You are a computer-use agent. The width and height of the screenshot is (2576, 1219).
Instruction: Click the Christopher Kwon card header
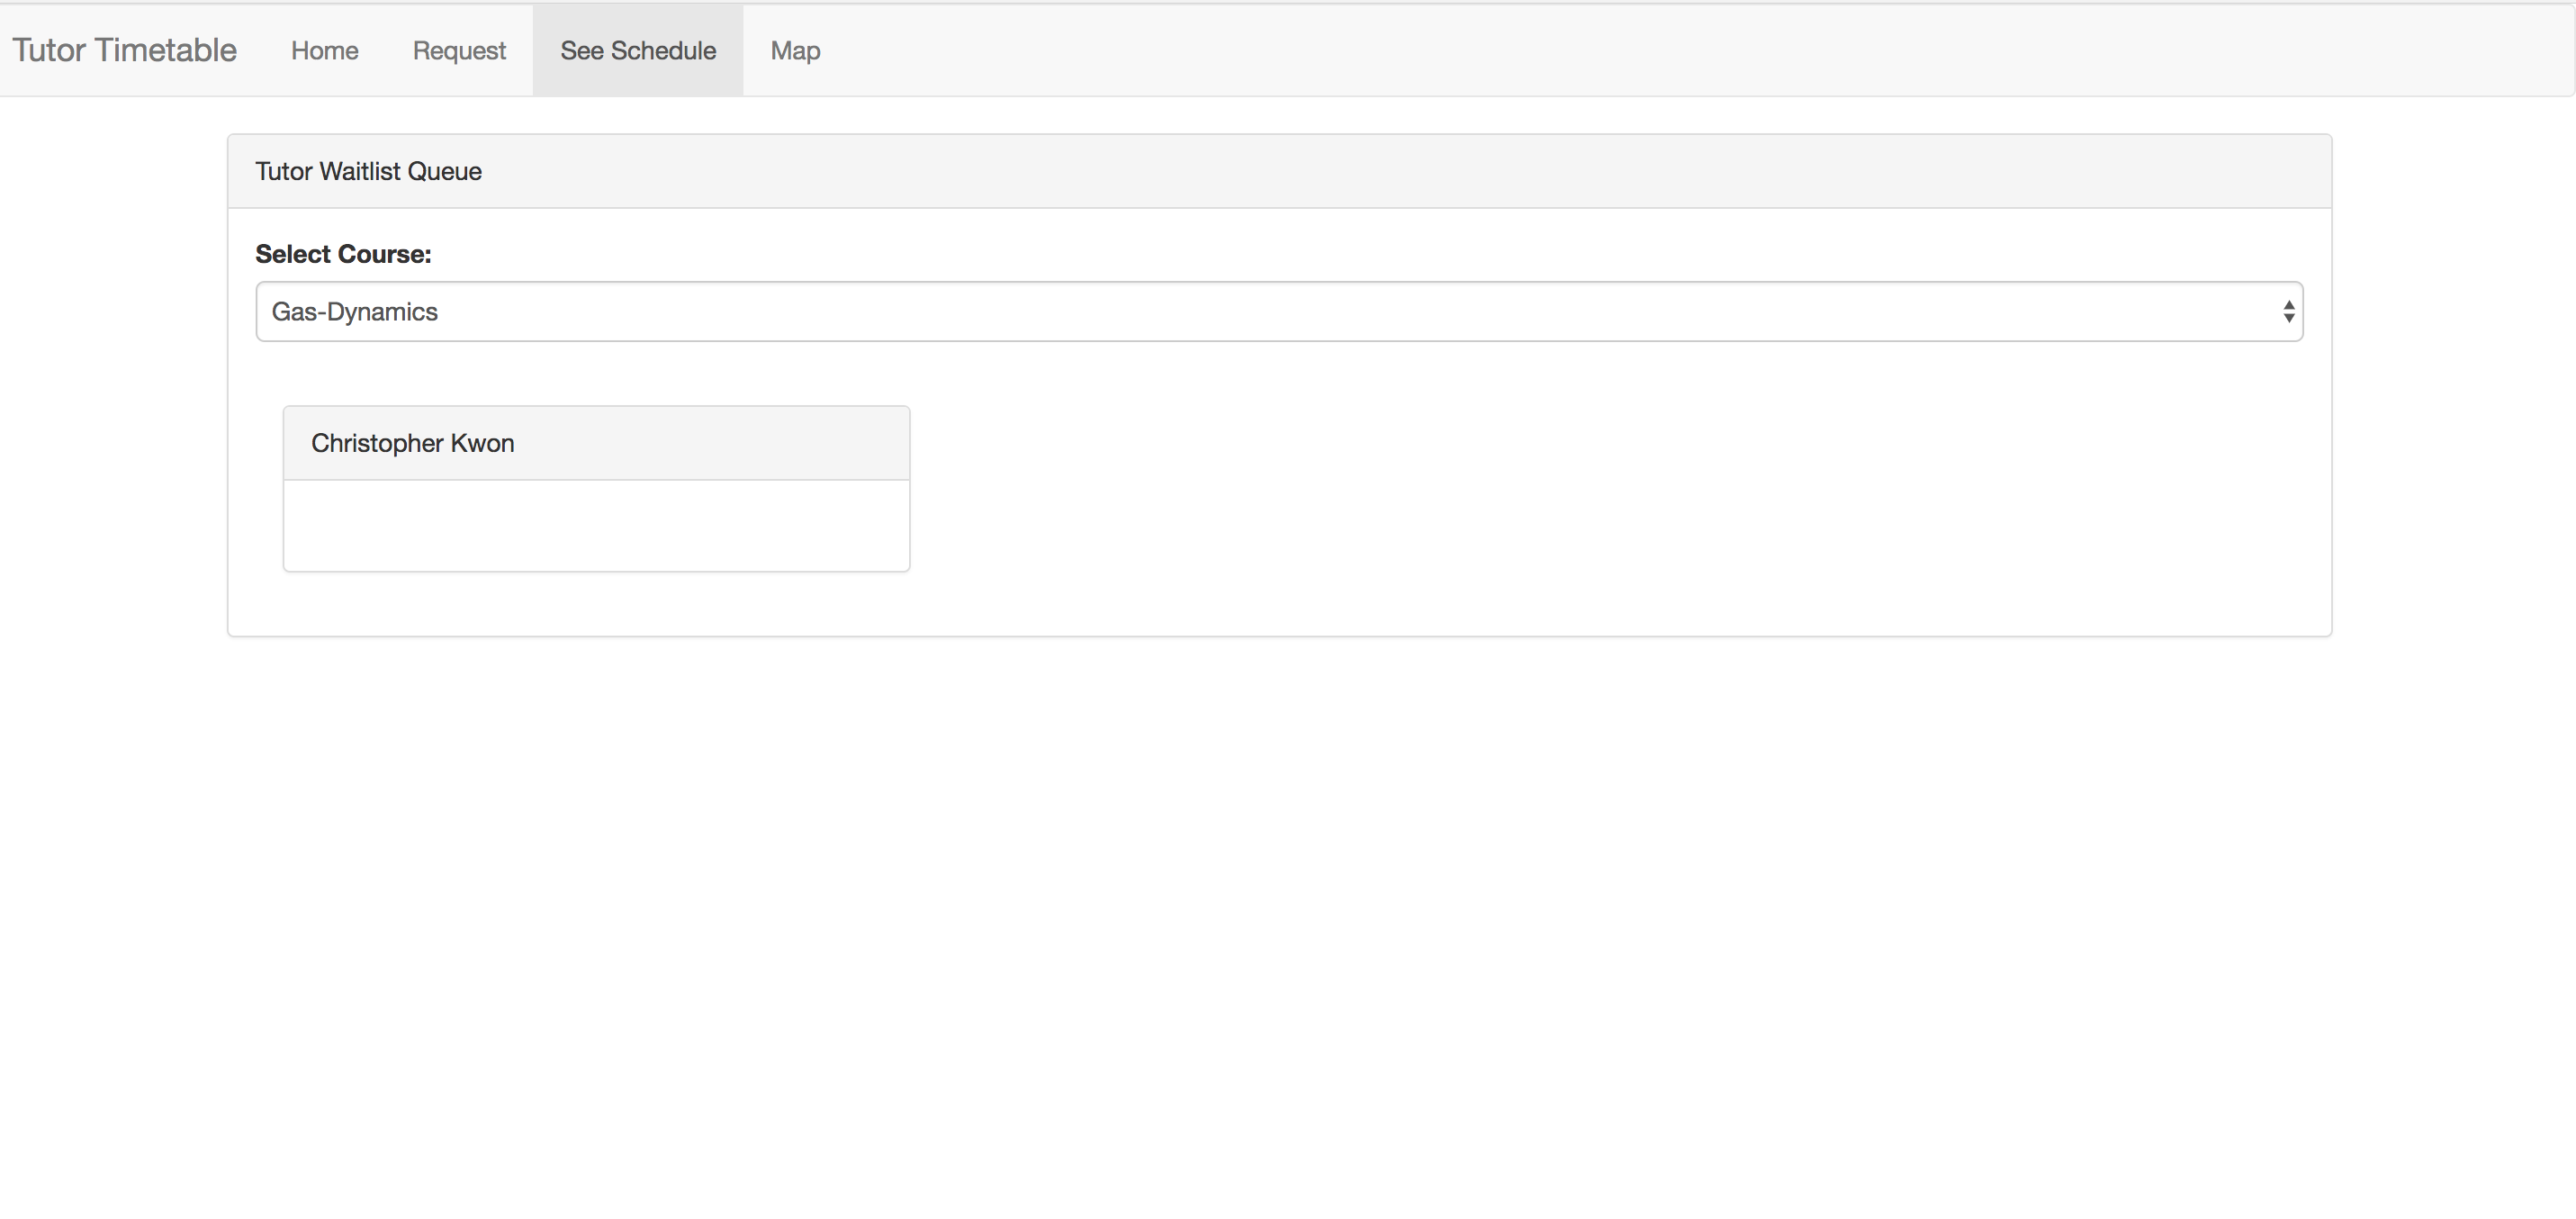click(x=720, y=443)
